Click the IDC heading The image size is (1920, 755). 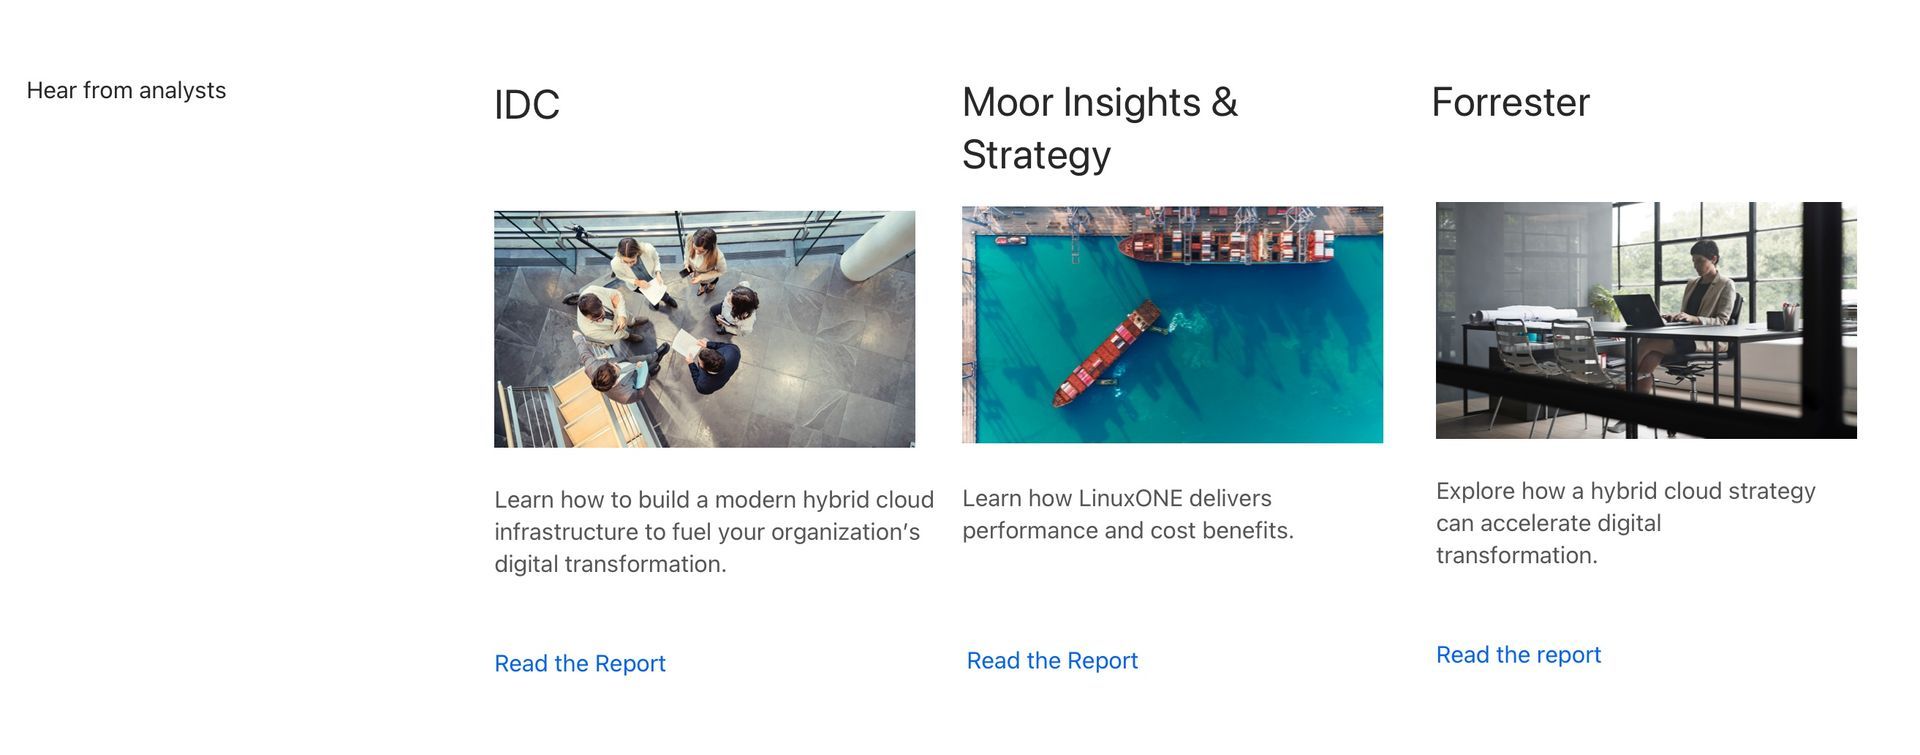pos(527,105)
